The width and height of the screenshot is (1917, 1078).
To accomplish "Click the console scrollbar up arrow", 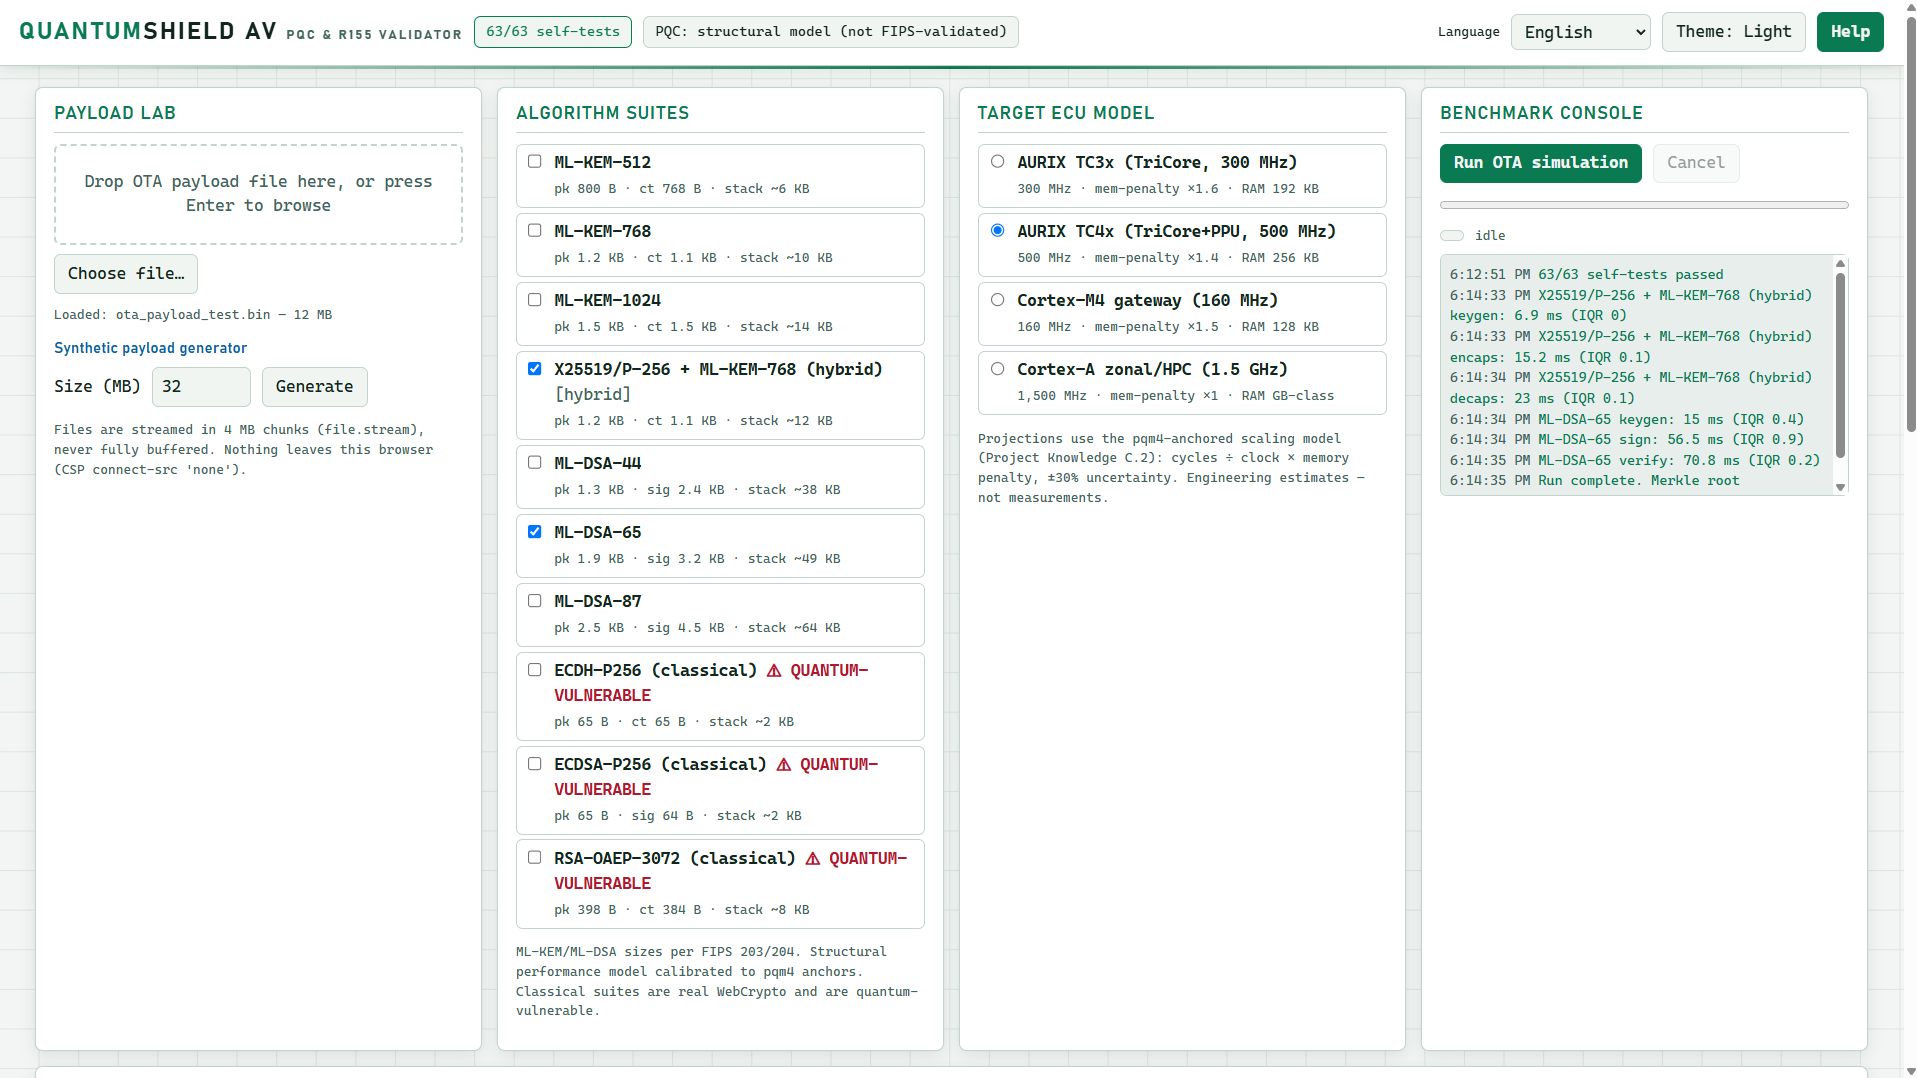I will point(1840,264).
